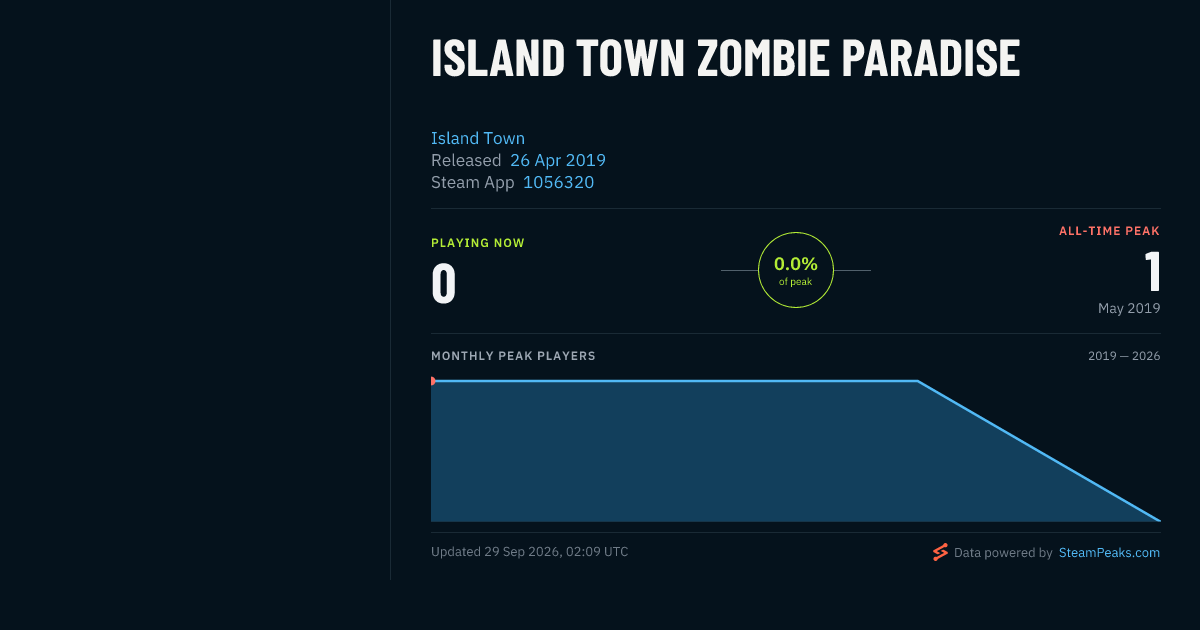The width and height of the screenshot is (1200, 630).
Task: Click the May 2019 peak date
Action: point(1129,308)
